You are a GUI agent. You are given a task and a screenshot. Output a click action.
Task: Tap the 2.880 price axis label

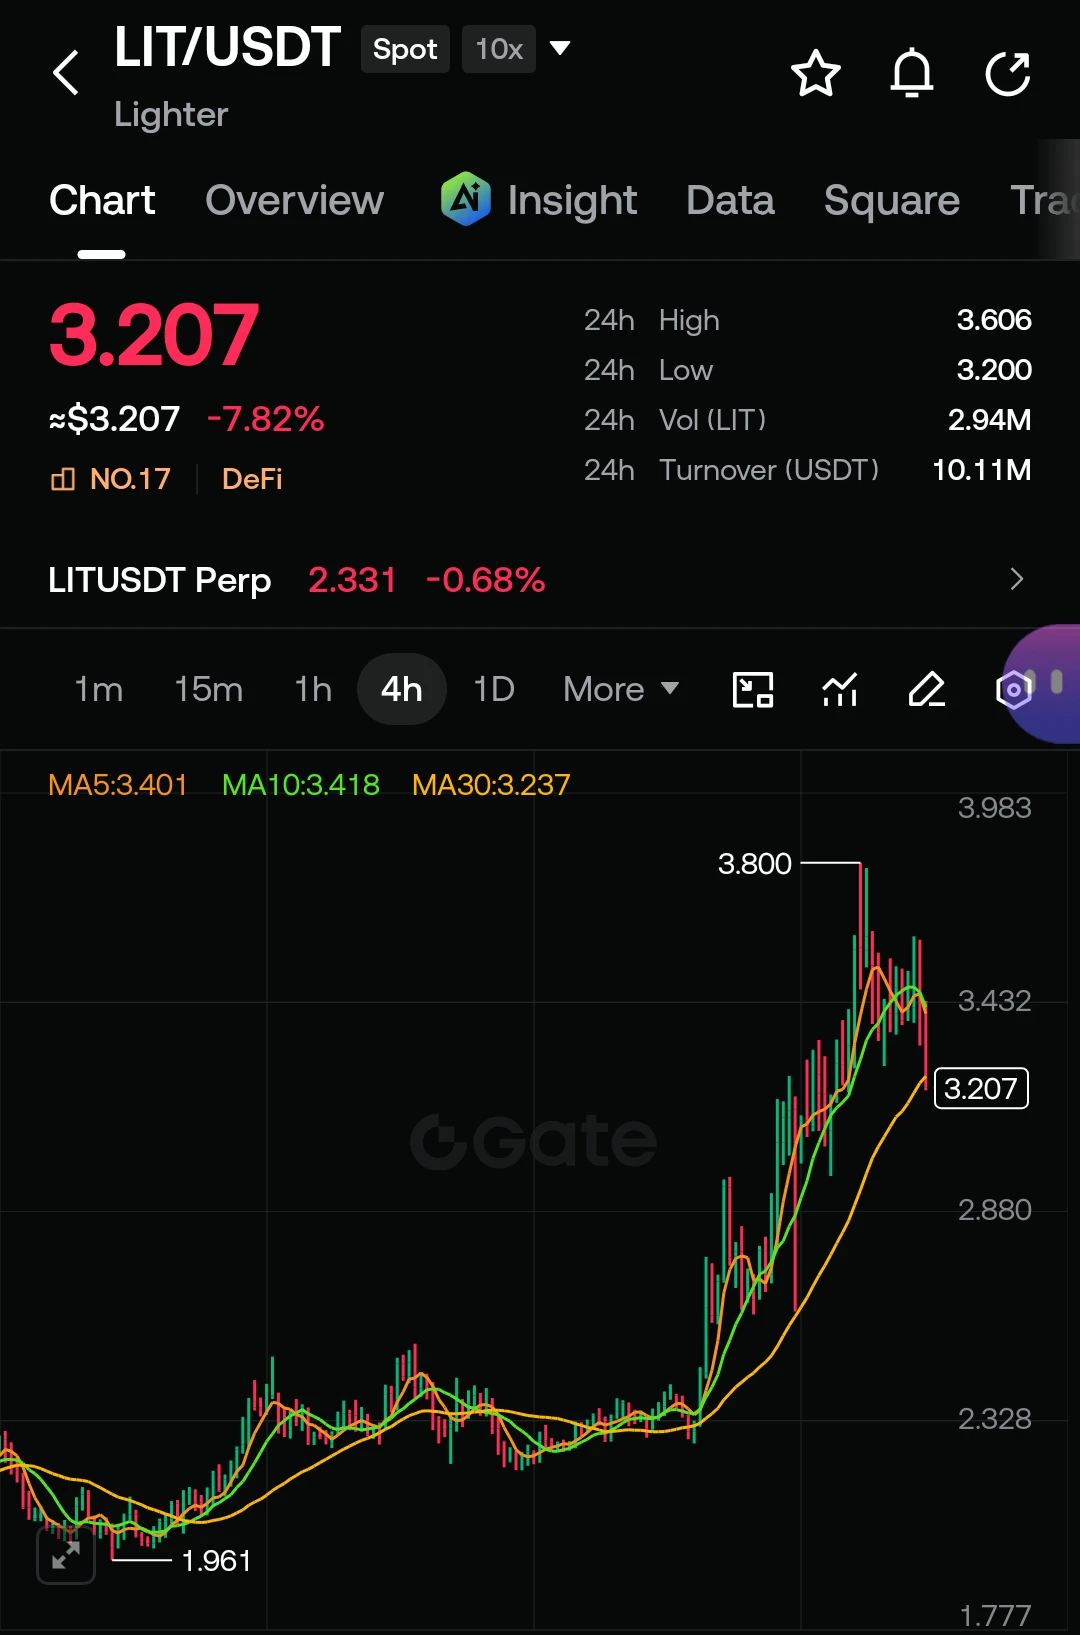click(994, 1210)
